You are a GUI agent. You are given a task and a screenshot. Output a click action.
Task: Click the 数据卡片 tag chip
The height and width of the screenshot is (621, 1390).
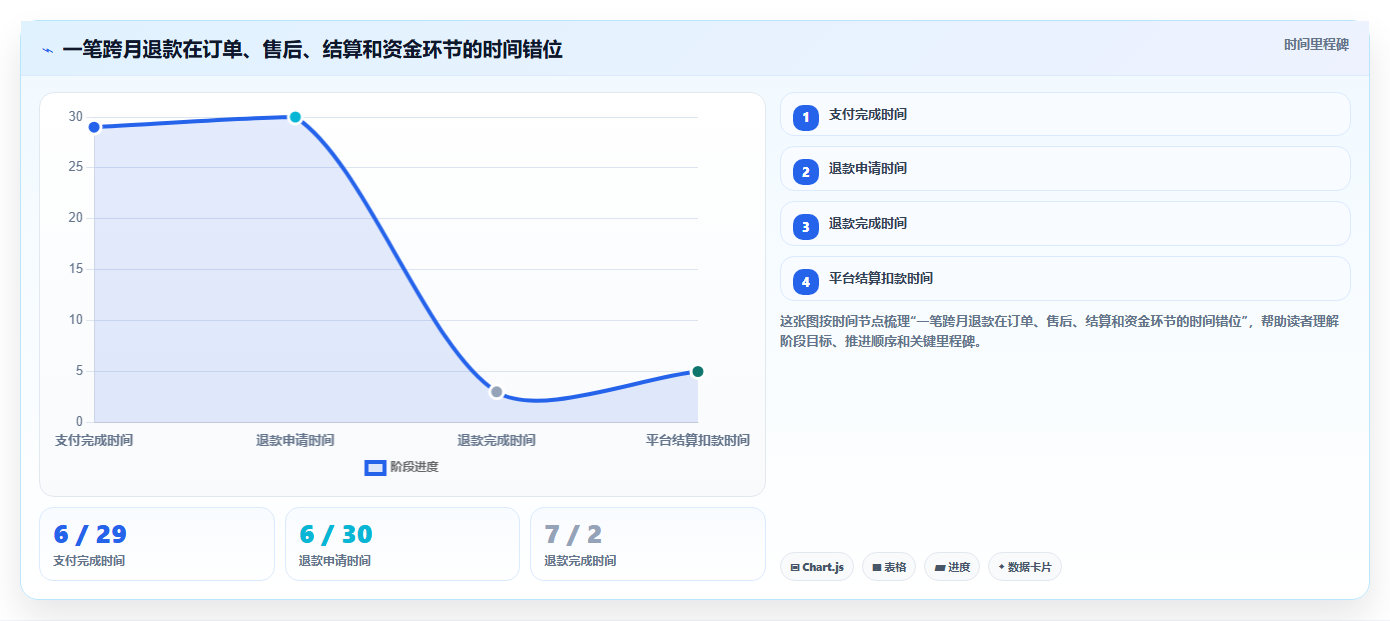tap(1025, 567)
